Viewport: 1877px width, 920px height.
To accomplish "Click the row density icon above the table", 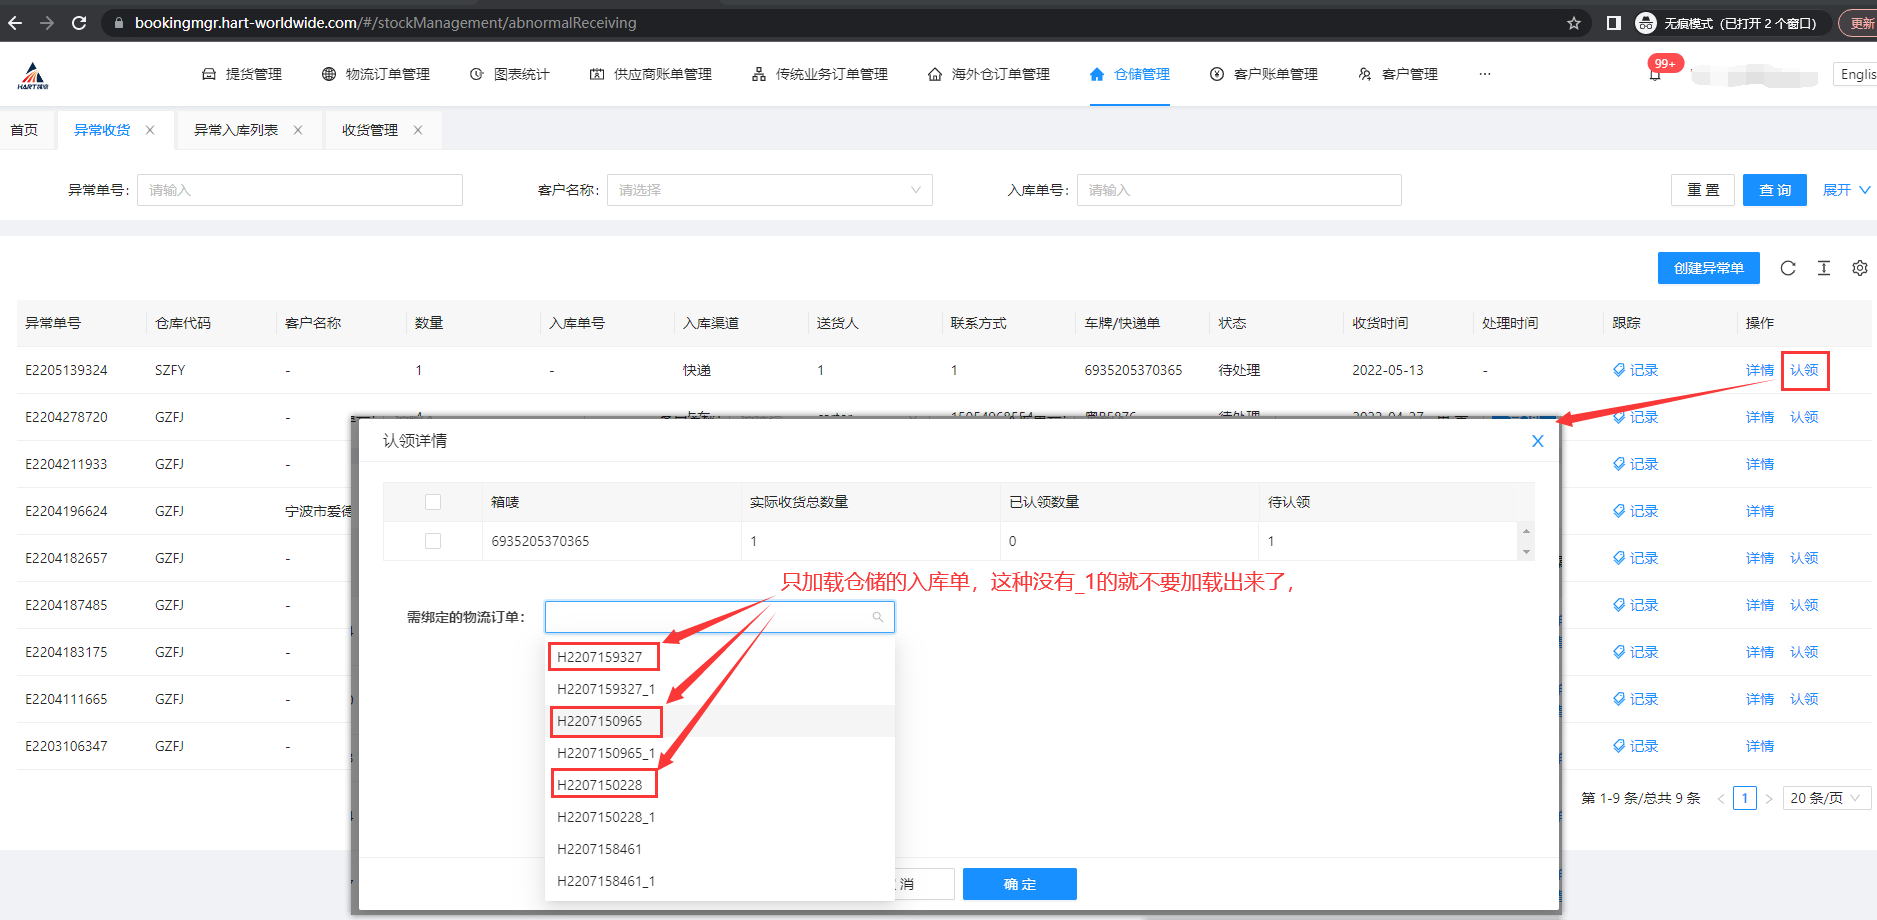I will point(1824,268).
